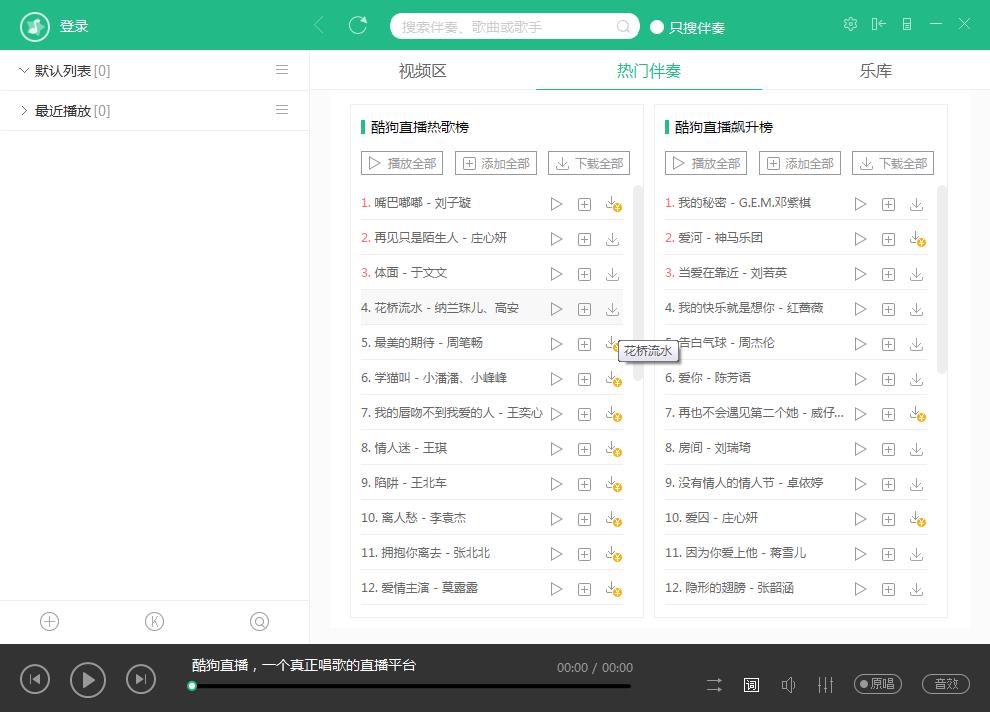Click the play button in the bottom player

pyautogui.click(x=88, y=680)
